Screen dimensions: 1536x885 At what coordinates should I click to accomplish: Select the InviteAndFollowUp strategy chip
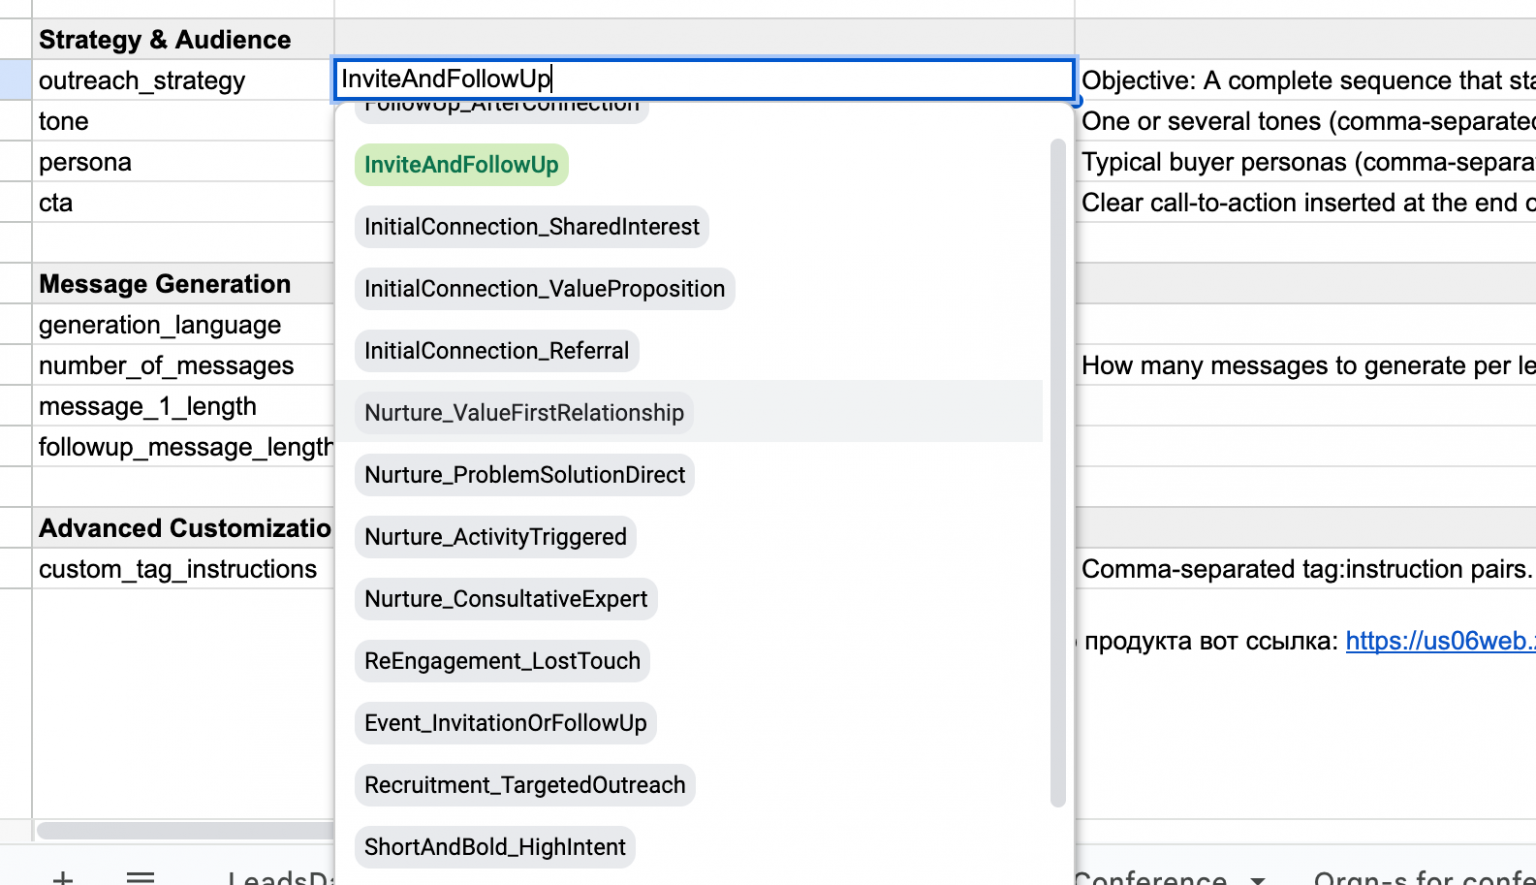(461, 164)
